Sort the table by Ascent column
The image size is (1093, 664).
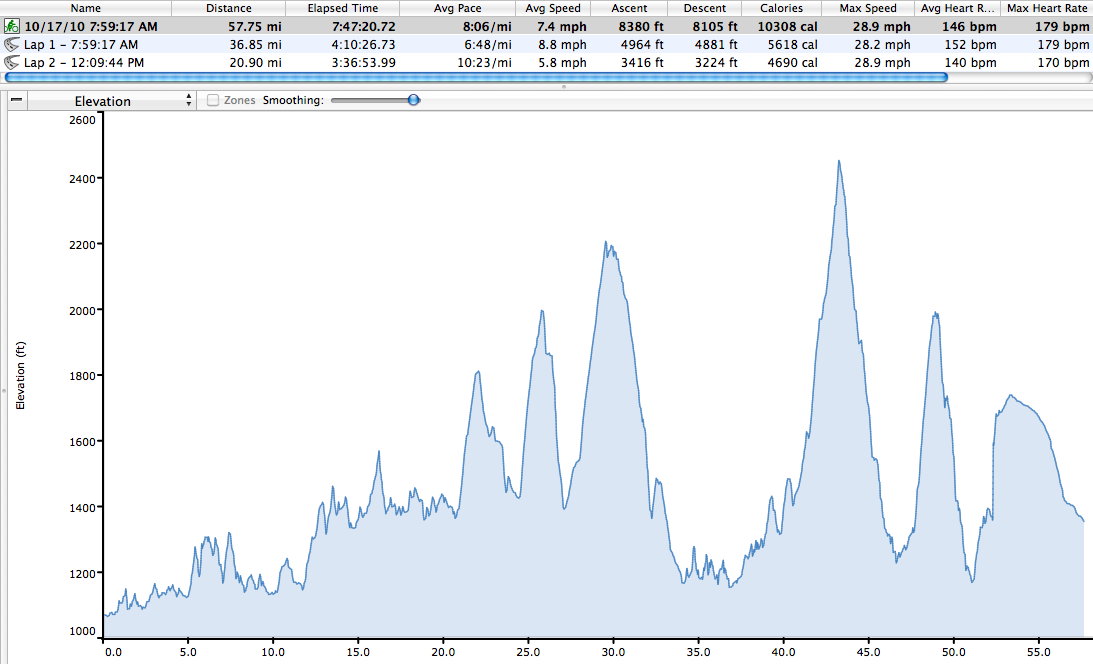pyautogui.click(x=629, y=8)
